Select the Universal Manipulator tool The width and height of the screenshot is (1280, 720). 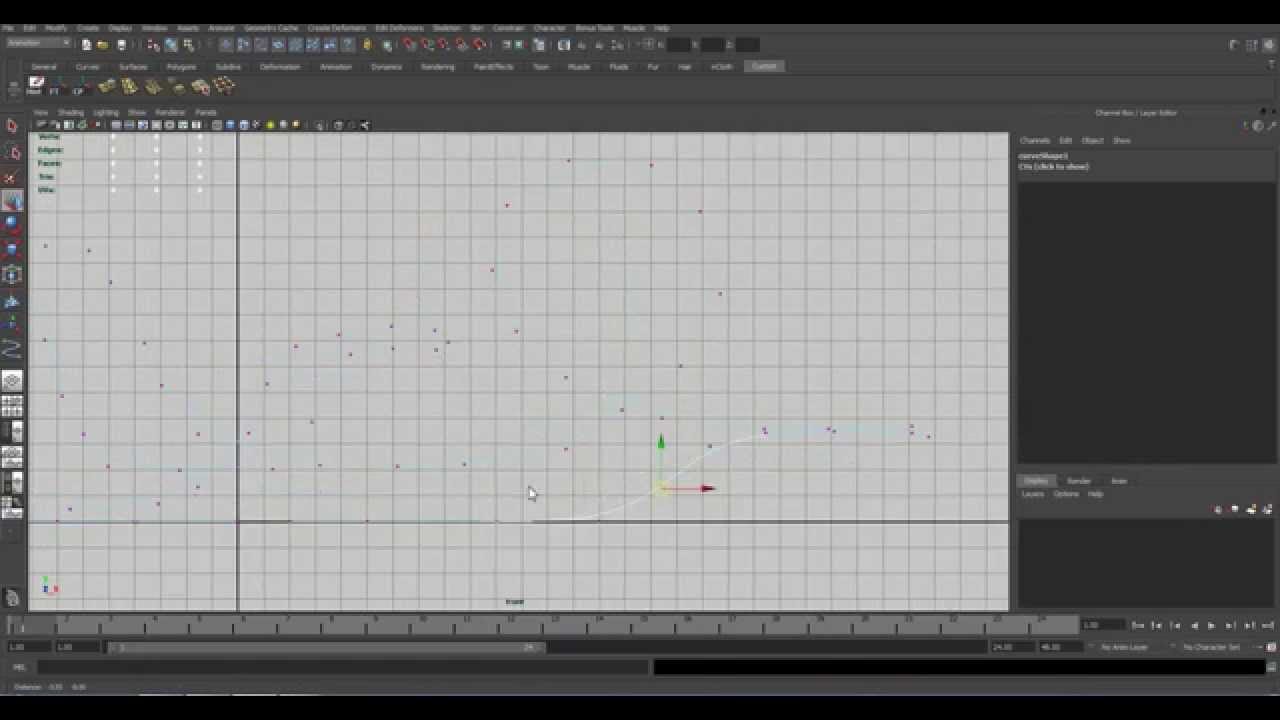pos(12,275)
